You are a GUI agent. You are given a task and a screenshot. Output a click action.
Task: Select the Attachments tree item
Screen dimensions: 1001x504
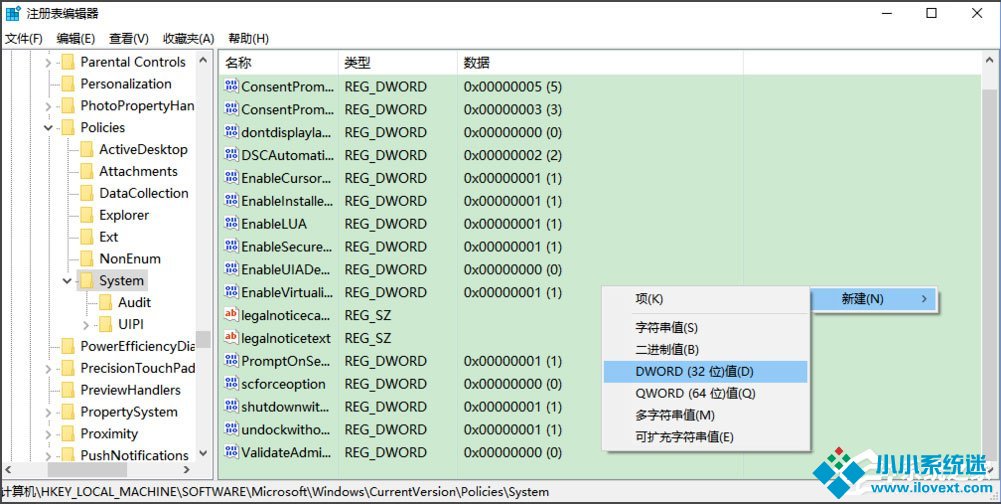[x=138, y=171]
